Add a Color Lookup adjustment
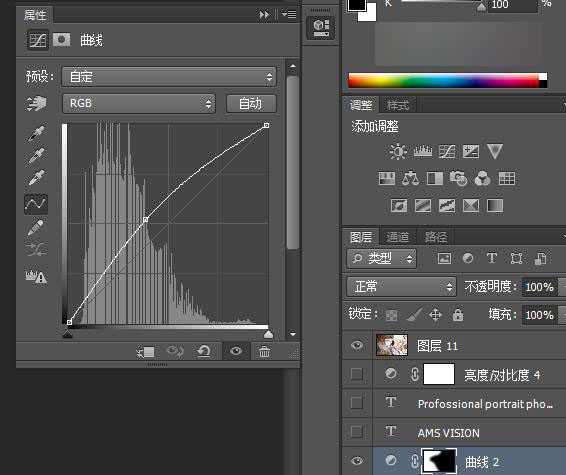Screen dimensions: 566x475 point(506,178)
